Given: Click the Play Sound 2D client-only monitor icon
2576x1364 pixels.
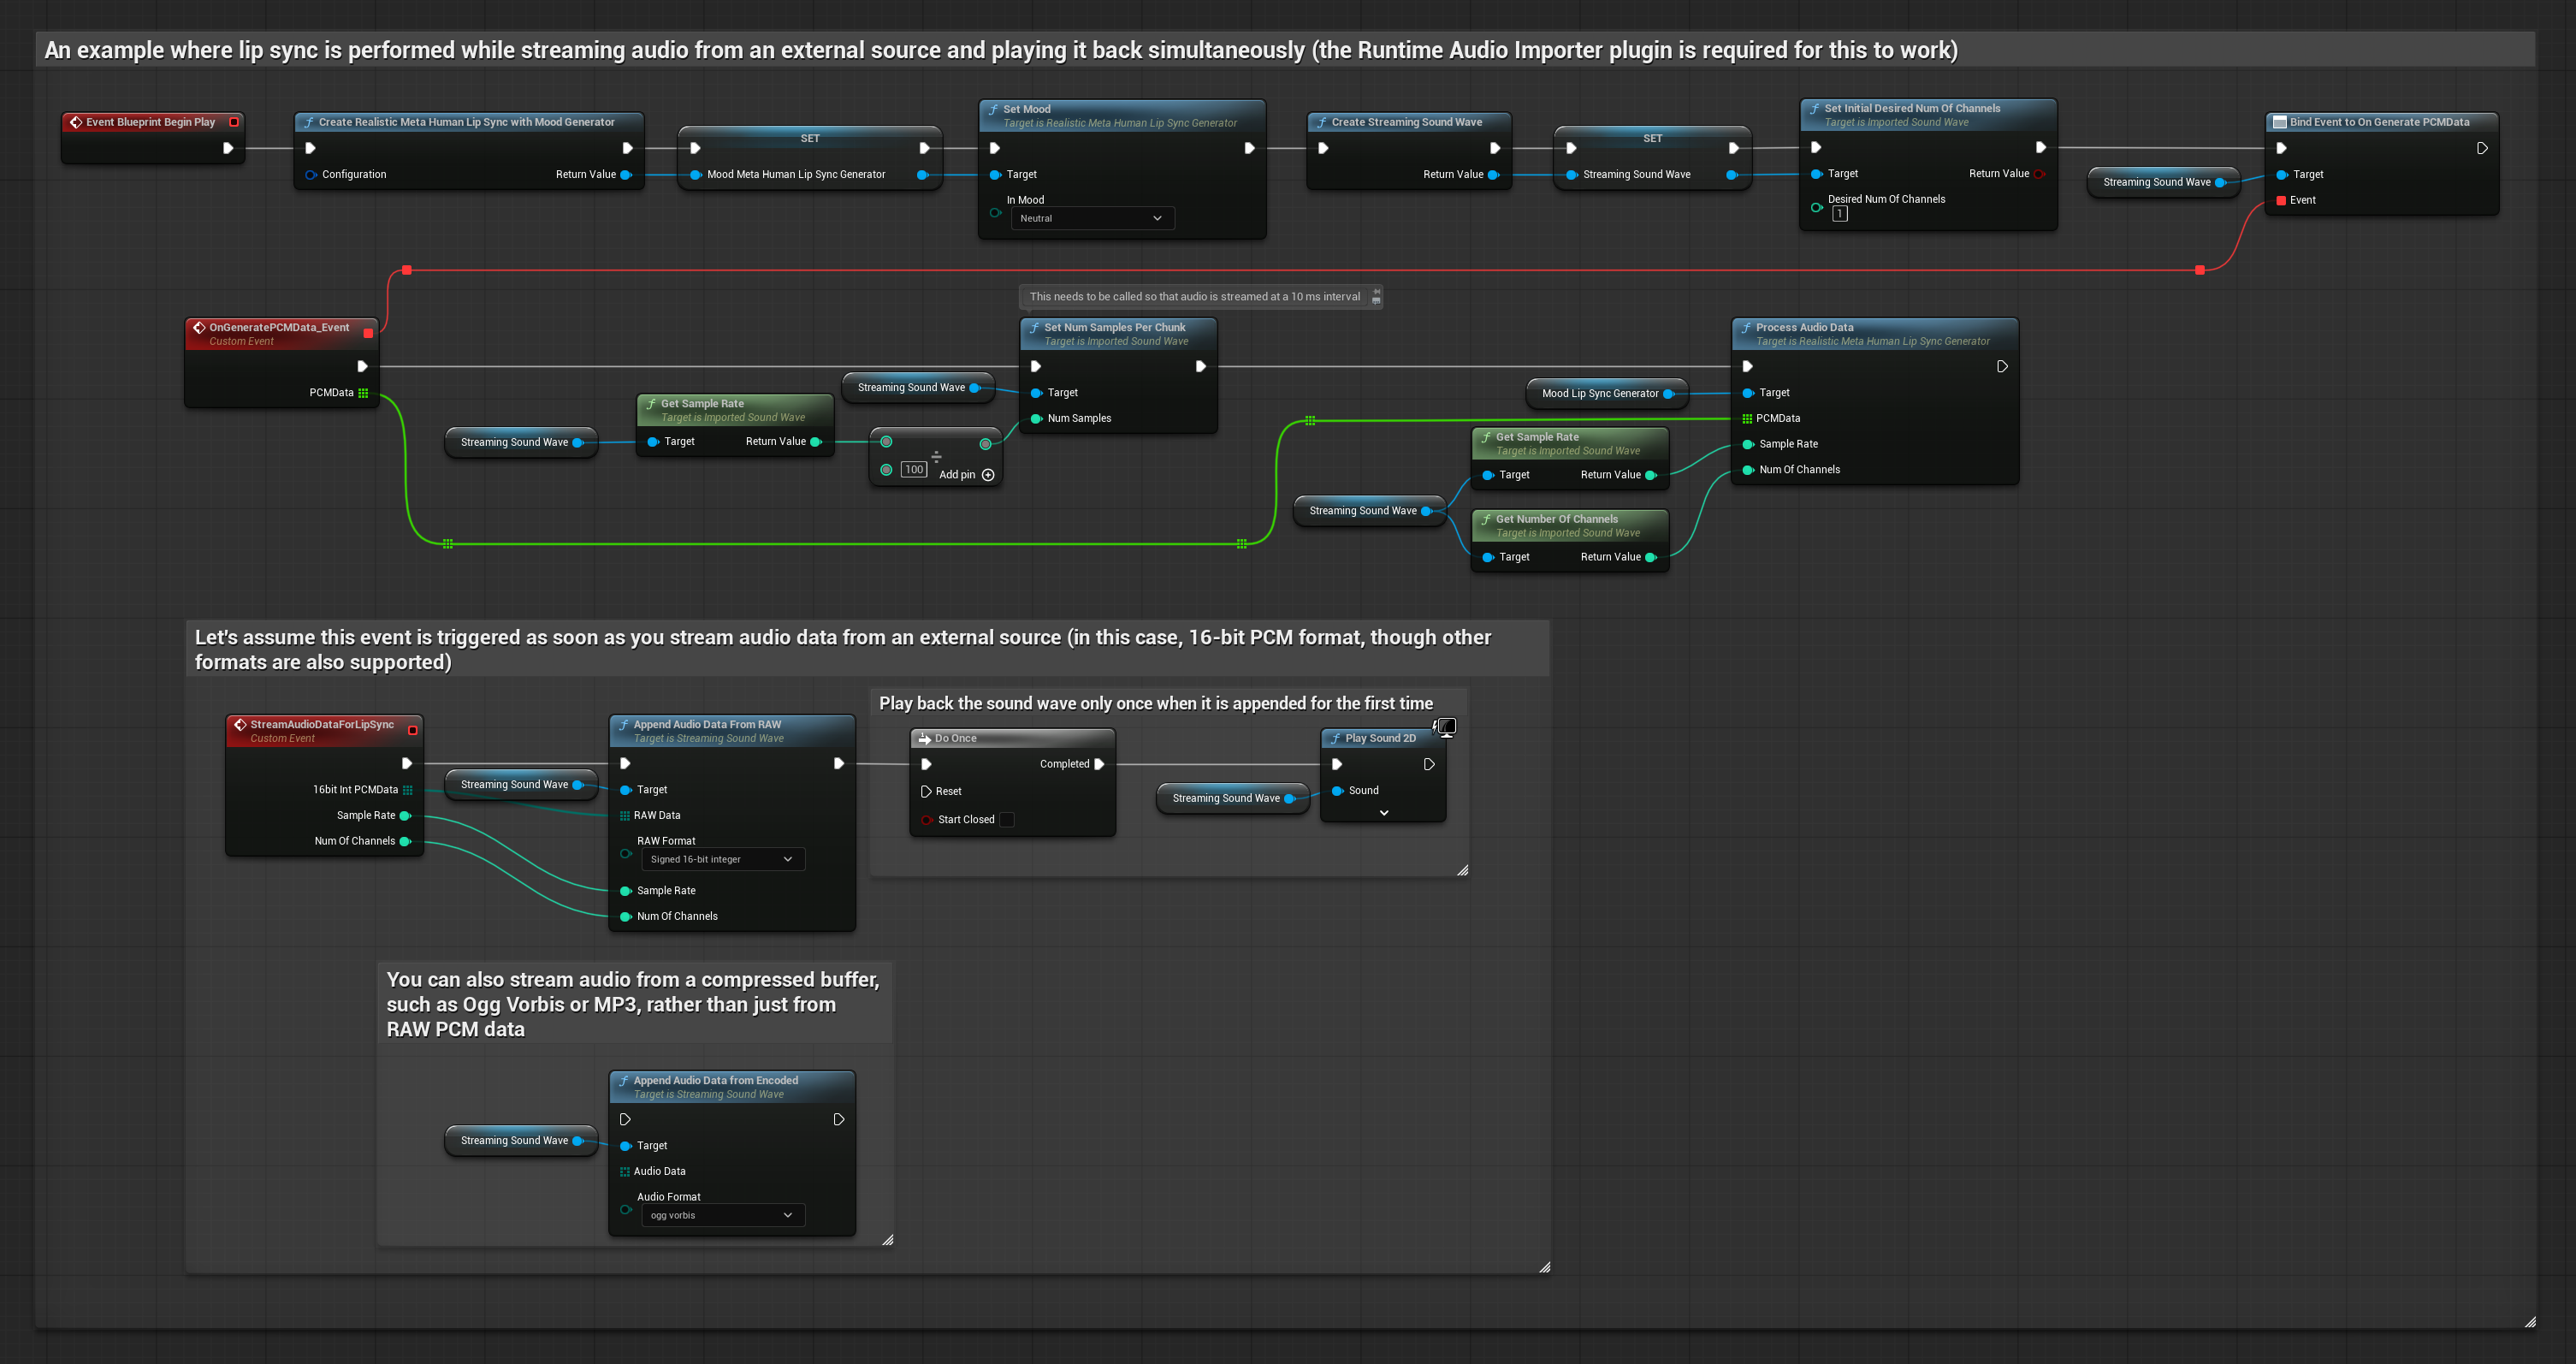Looking at the screenshot, I should click(x=1446, y=727).
